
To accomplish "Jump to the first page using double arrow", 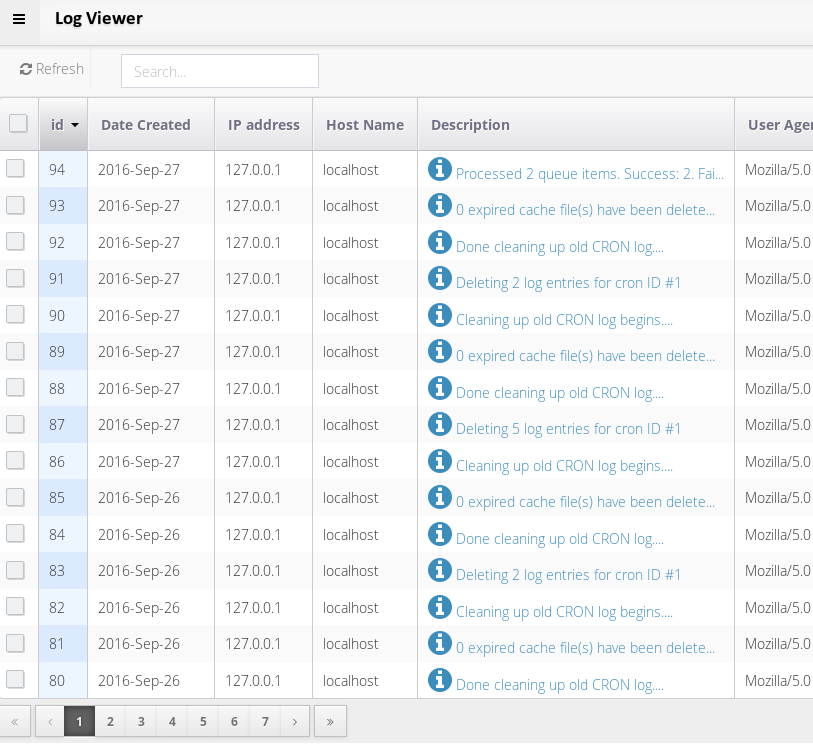I will [x=15, y=721].
